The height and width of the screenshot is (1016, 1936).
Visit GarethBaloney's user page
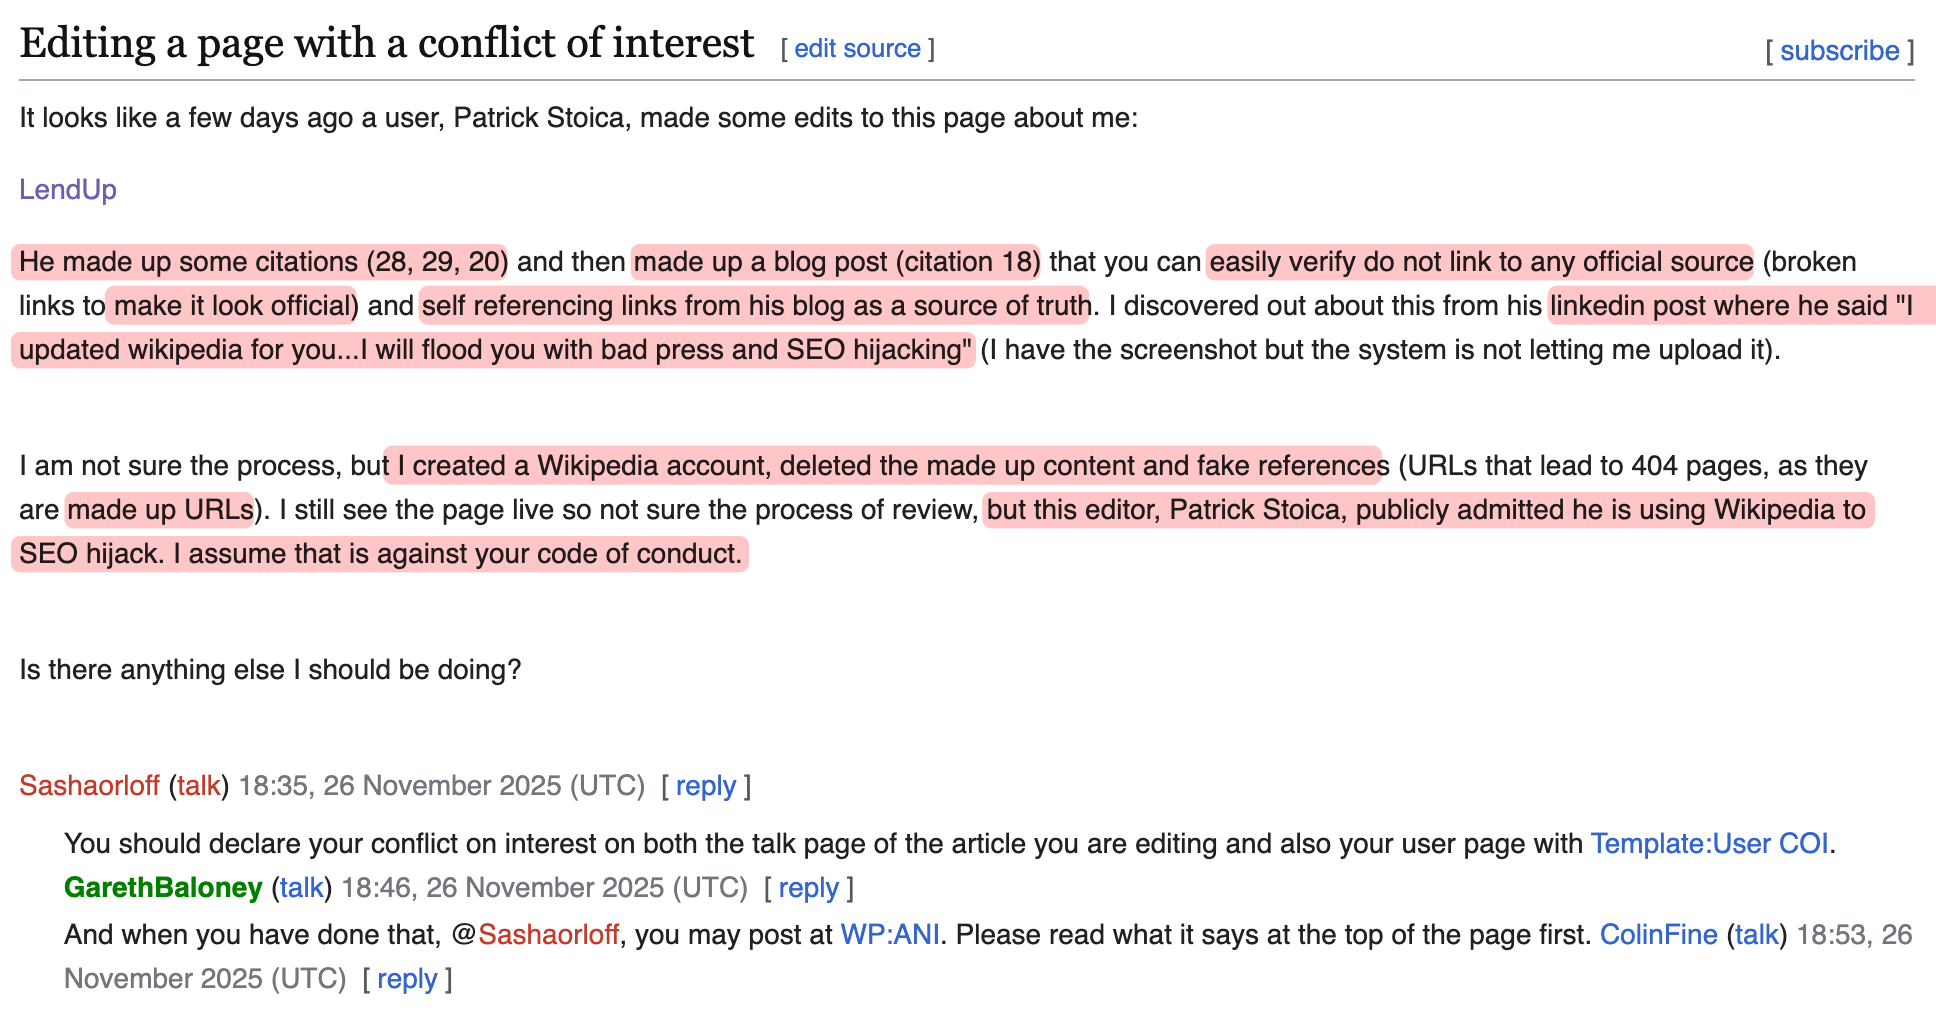pos(163,888)
